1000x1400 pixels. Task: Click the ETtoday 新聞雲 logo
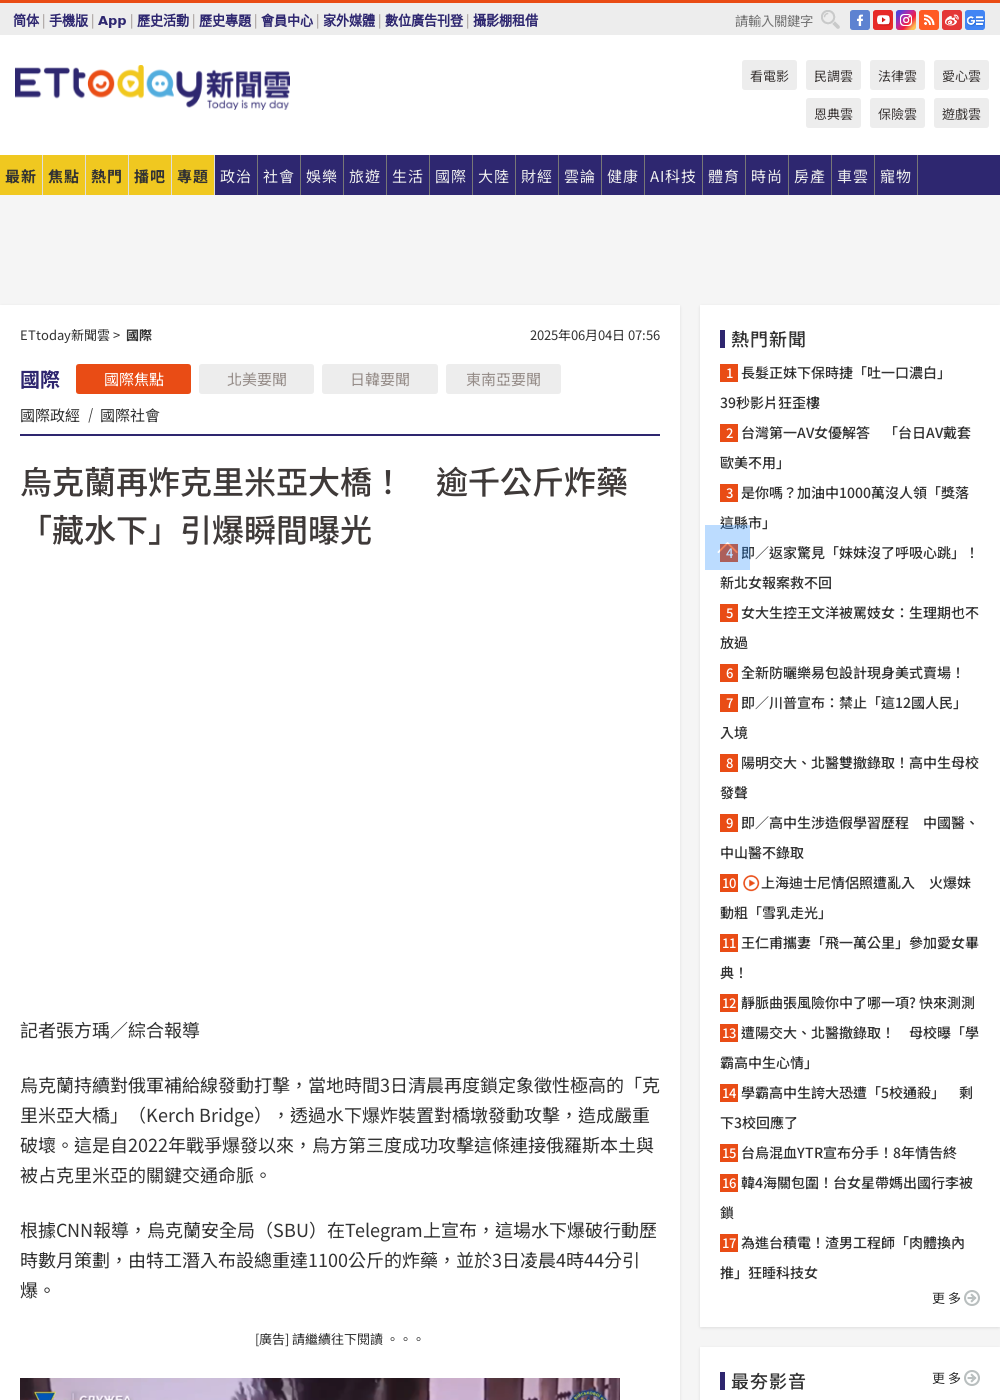(152, 87)
